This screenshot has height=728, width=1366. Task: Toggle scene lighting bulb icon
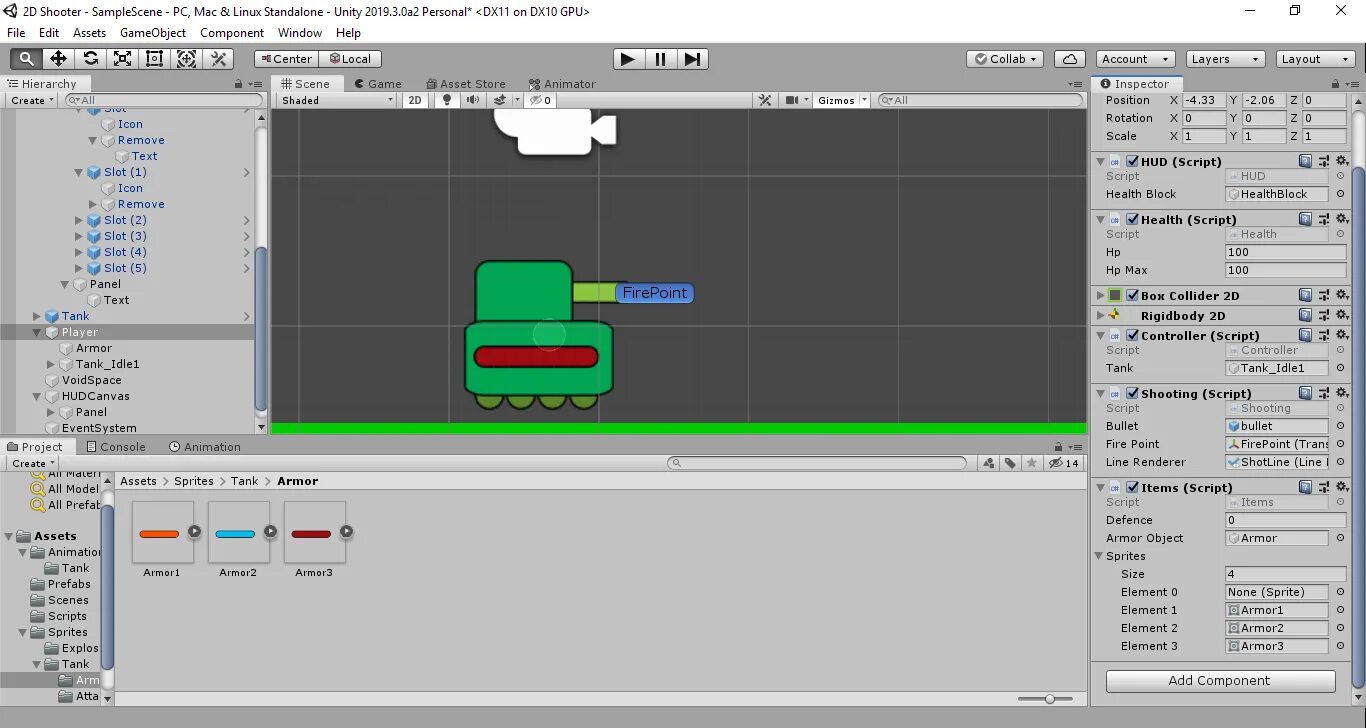(446, 100)
